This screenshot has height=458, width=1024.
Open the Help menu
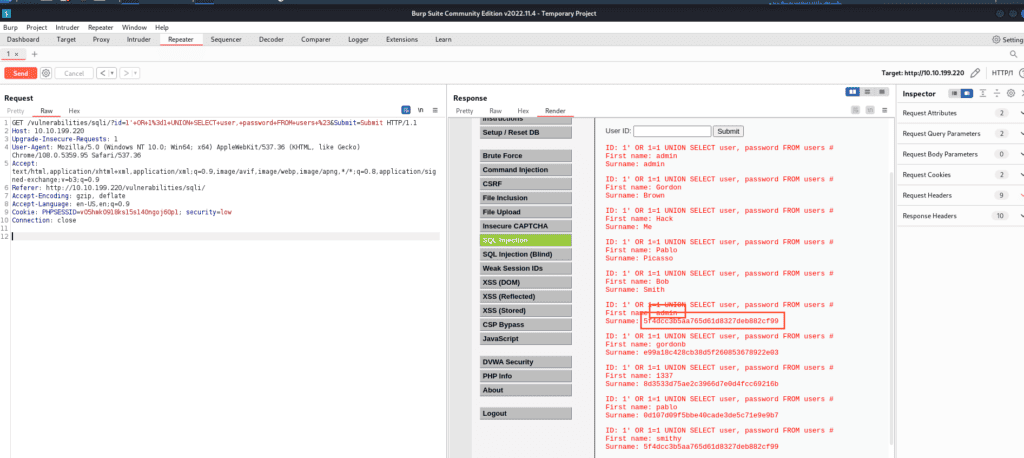[x=162, y=27]
